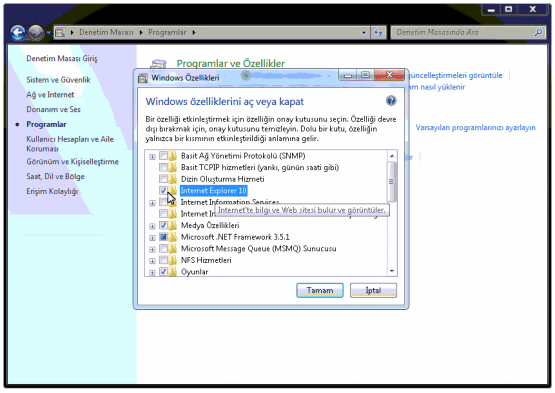Viewport: 555px width, 393px height.
Task: Click the Windows Özellikleri title bar icon
Action: coord(143,78)
